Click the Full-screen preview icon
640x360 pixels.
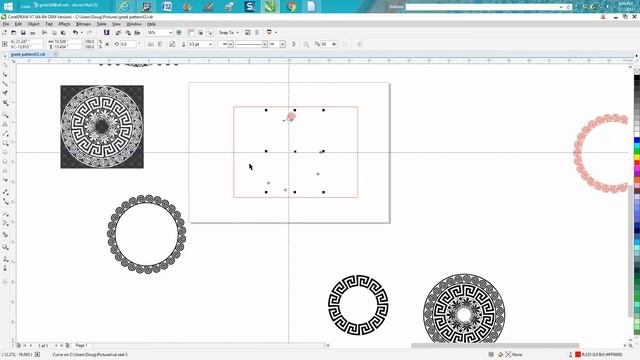point(179,32)
